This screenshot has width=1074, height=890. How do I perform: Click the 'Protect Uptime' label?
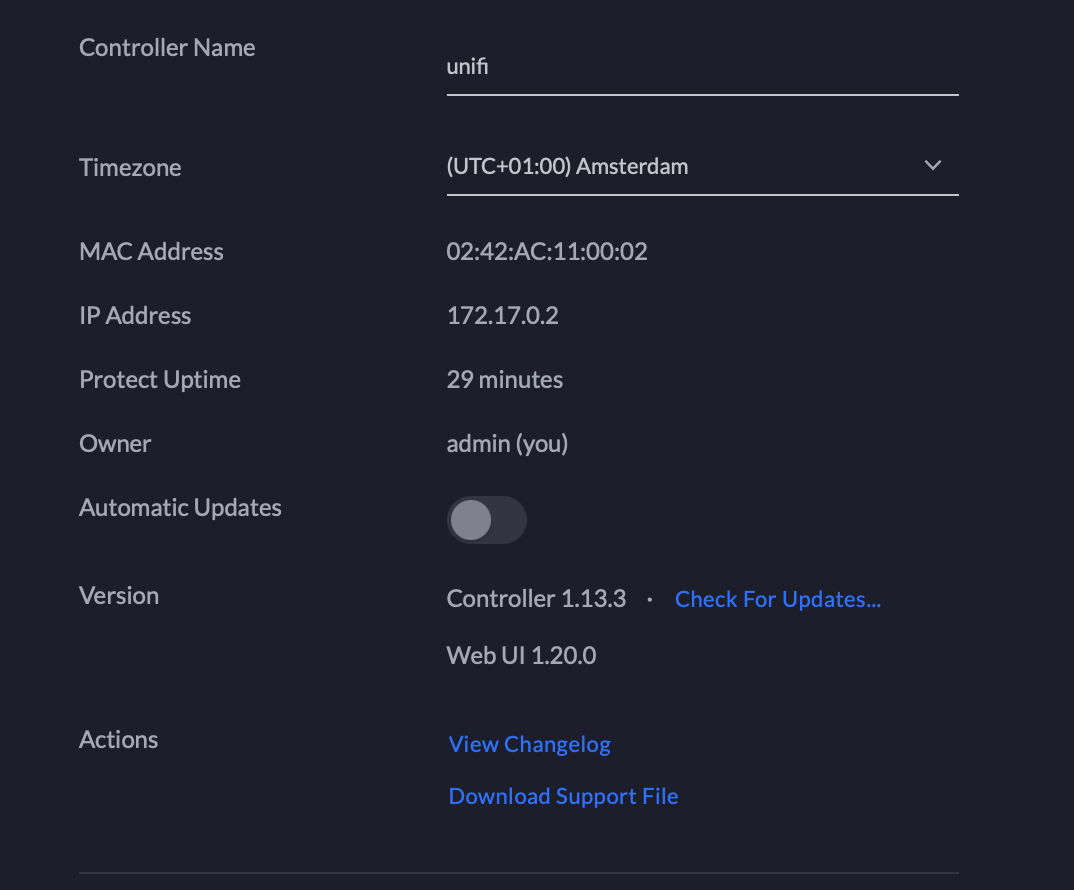pos(160,380)
